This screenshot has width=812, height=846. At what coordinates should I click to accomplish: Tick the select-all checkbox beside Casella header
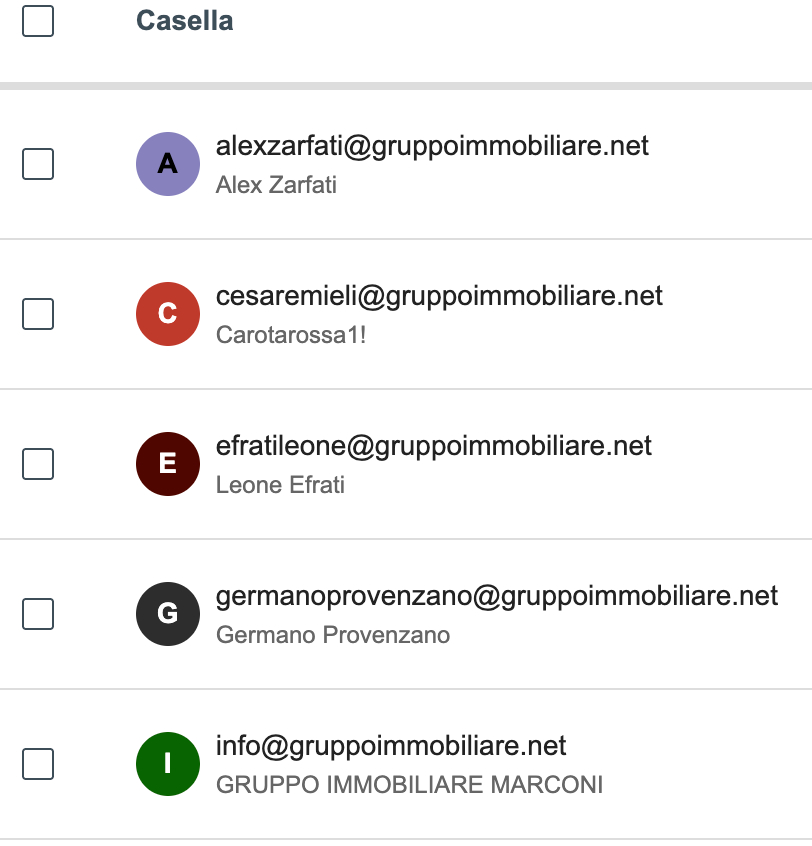pos(38,21)
